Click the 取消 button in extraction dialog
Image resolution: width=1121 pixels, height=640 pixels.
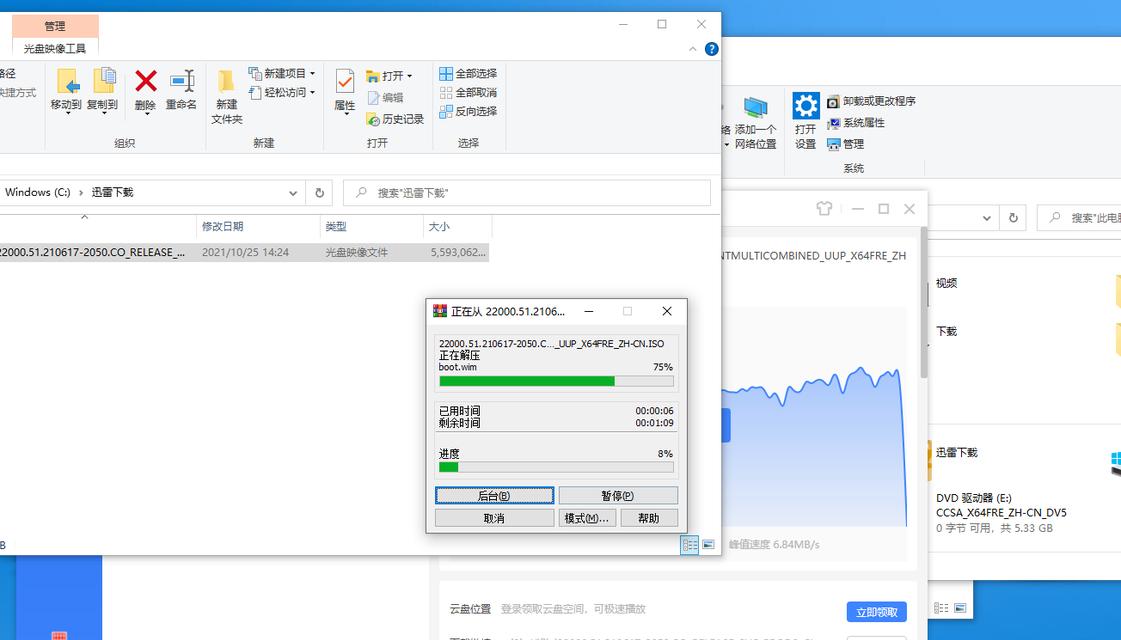tap(494, 518)
